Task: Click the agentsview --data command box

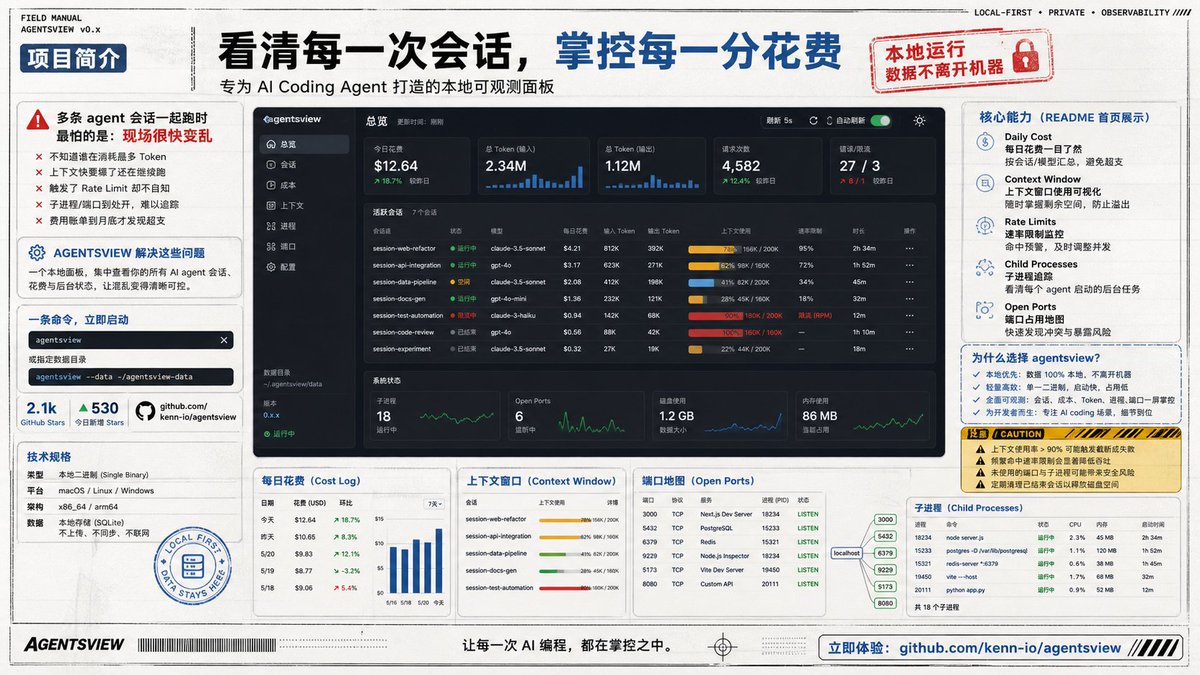Action: (x=130, y=377)
